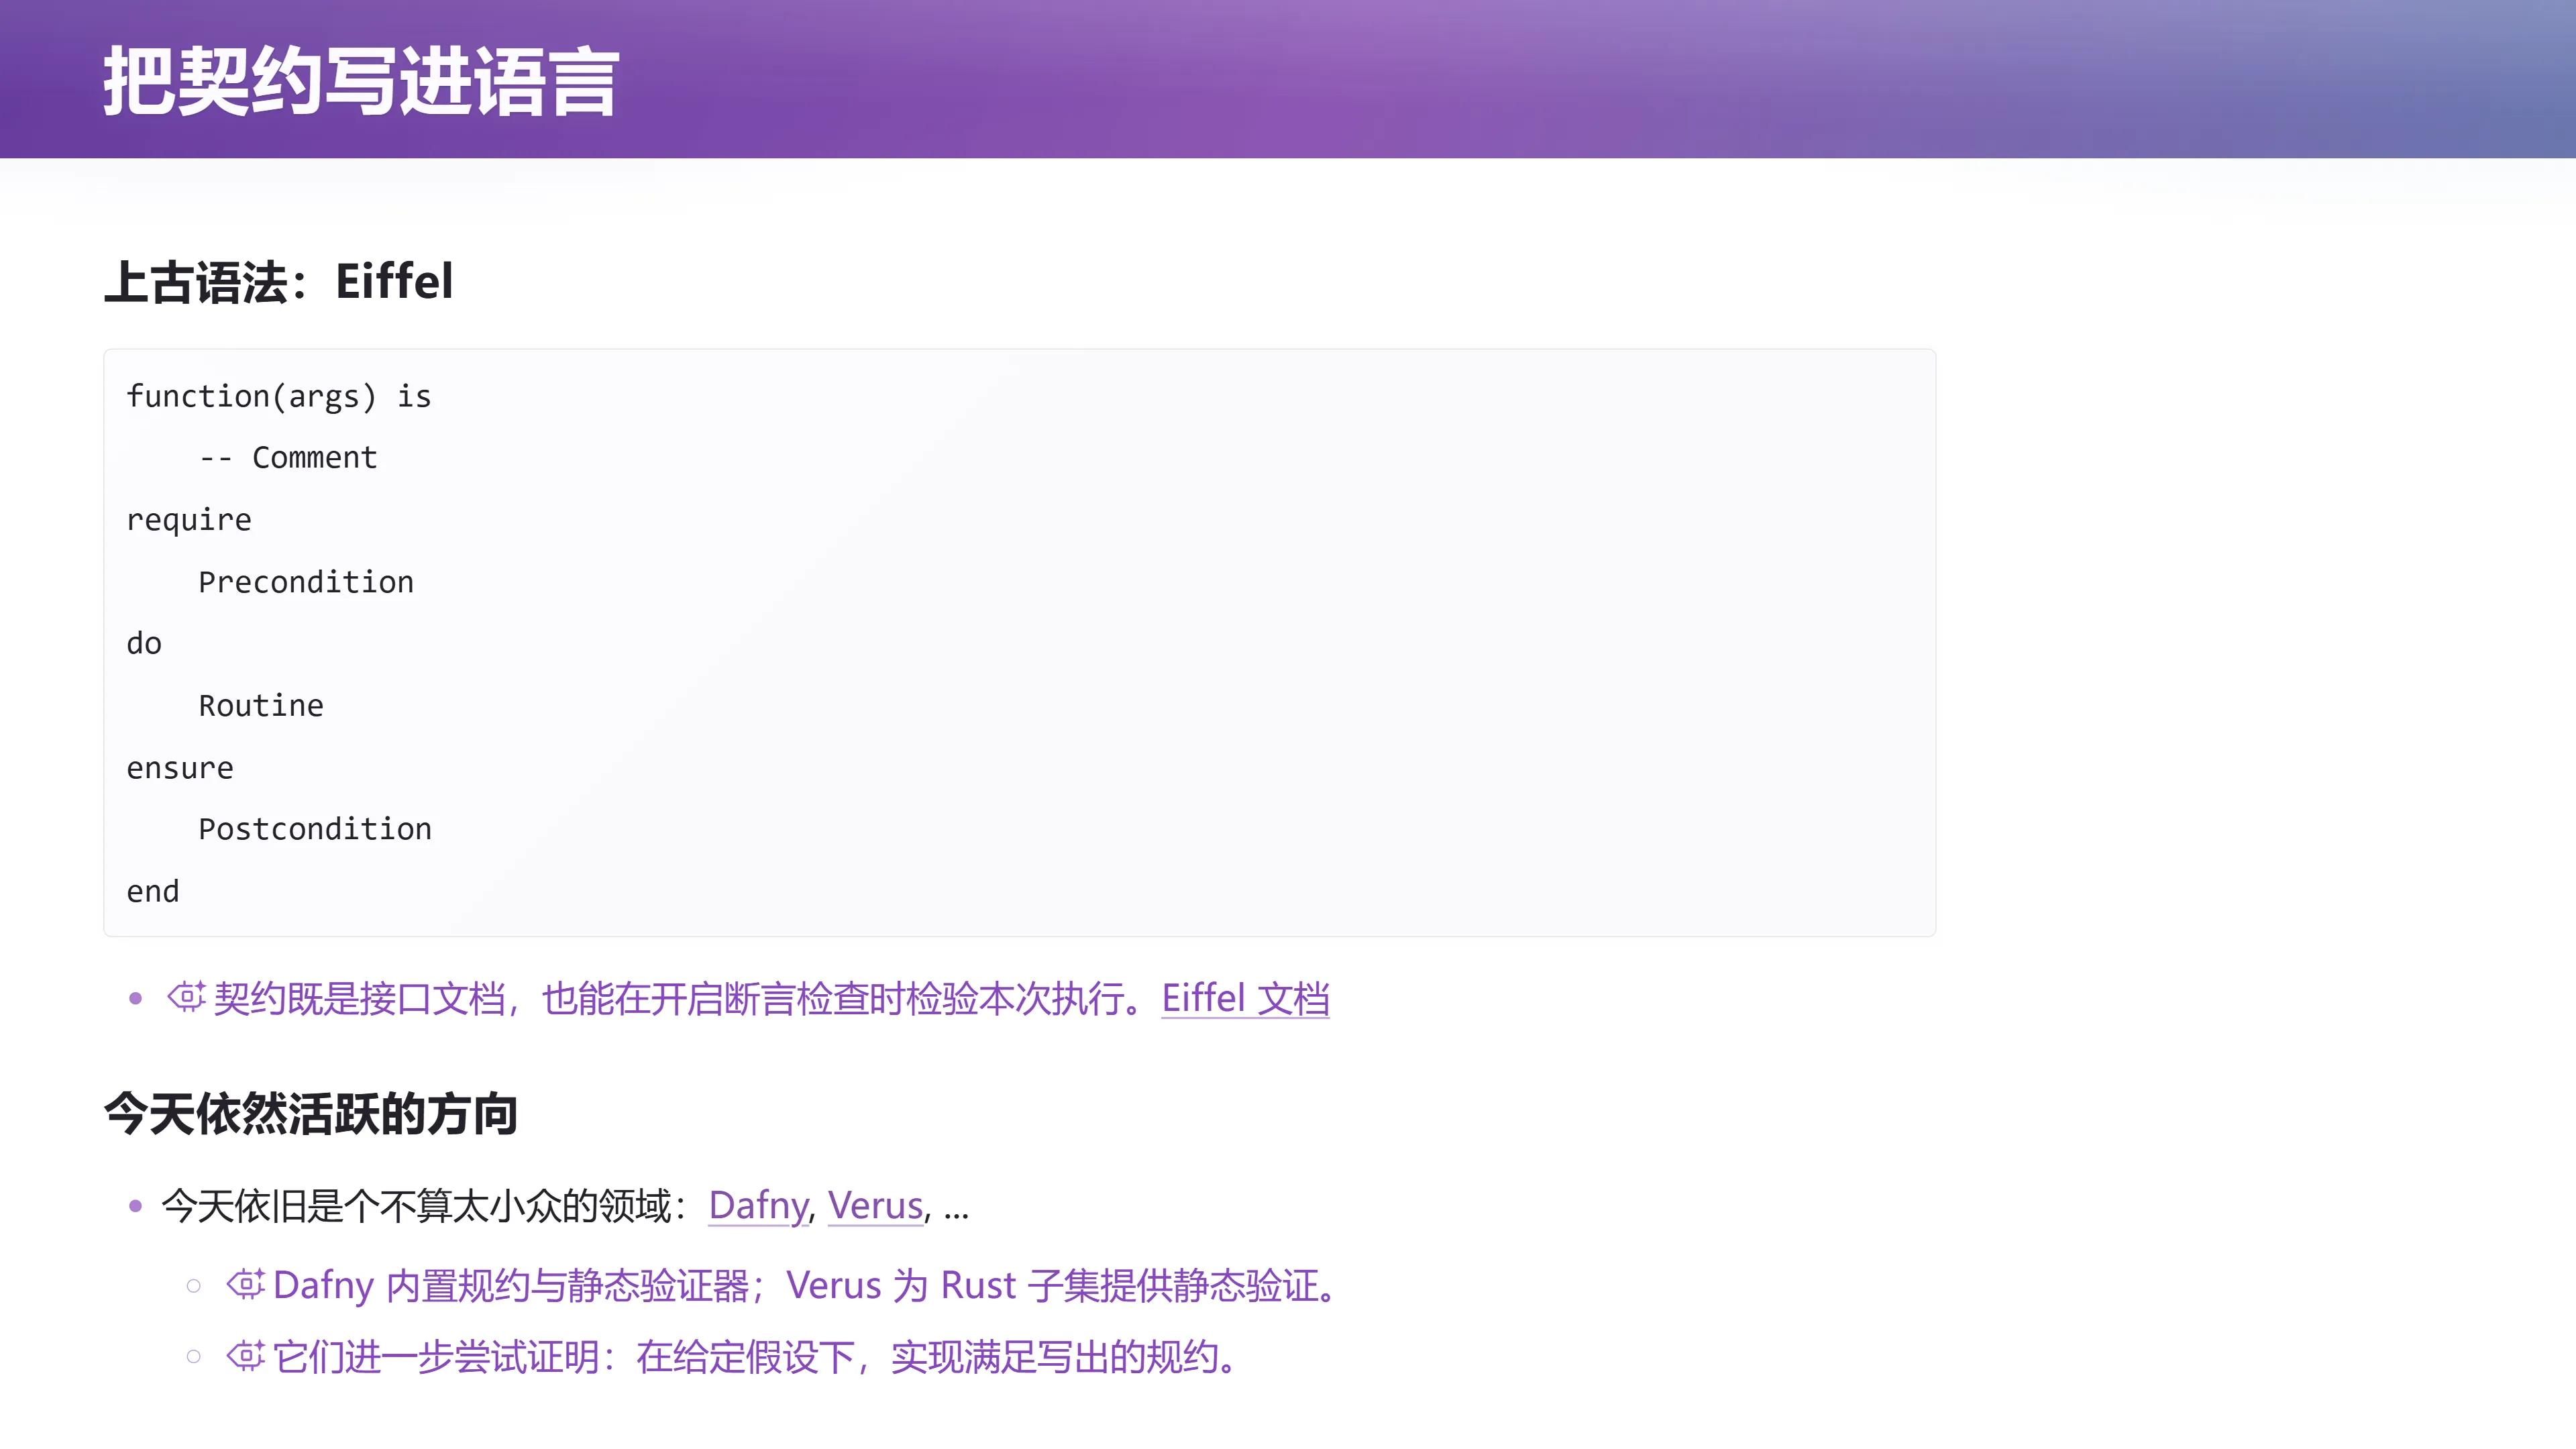Click the heading 今天依然活跃的方向
Screen dimensions: 2576x1449
coord(311,1113)
